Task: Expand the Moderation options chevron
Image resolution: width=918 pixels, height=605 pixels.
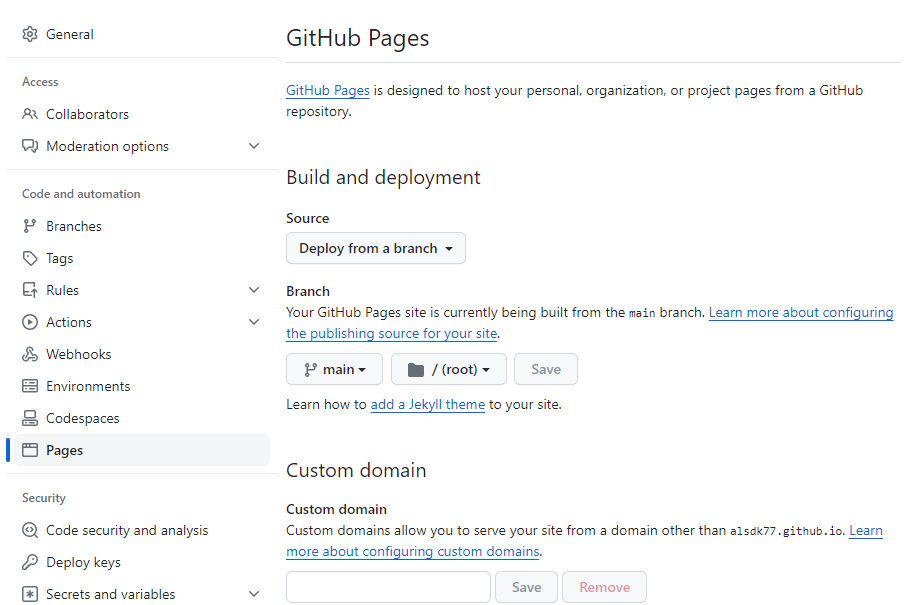Action: (254, 146)
